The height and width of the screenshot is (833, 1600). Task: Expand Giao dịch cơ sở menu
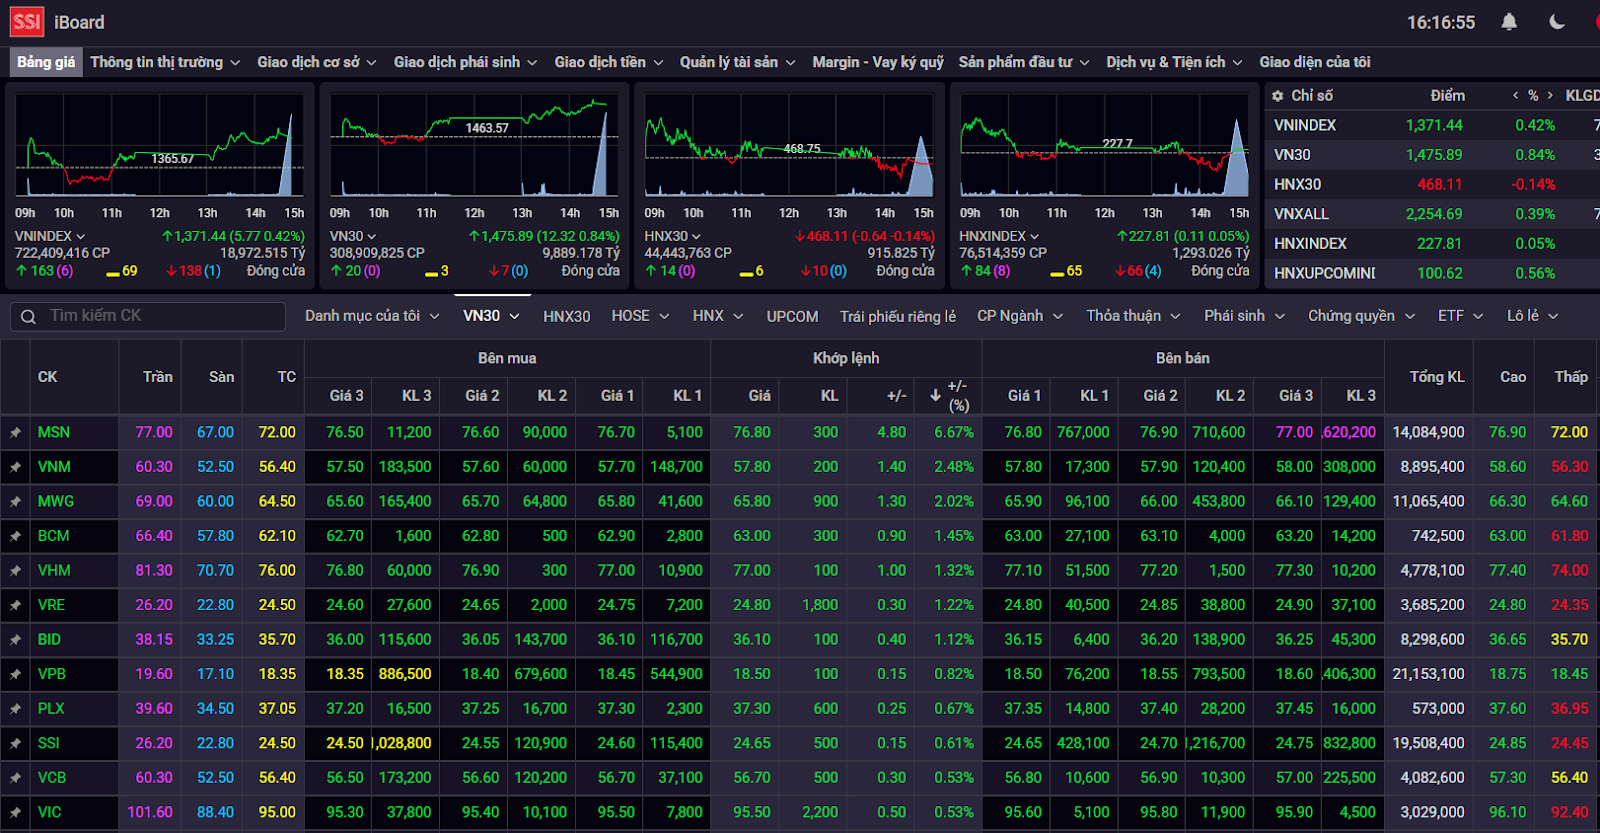click(x=317, y=62)
